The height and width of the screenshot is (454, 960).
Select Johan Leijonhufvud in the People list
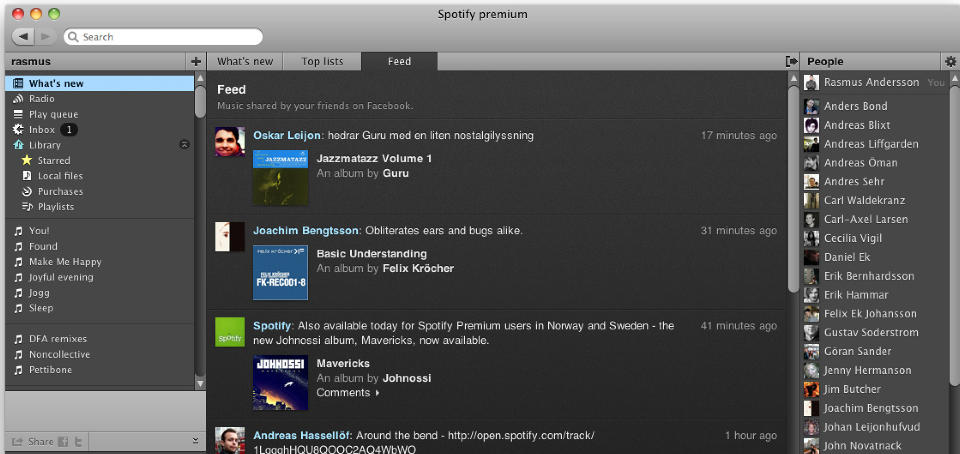(876, 427)
